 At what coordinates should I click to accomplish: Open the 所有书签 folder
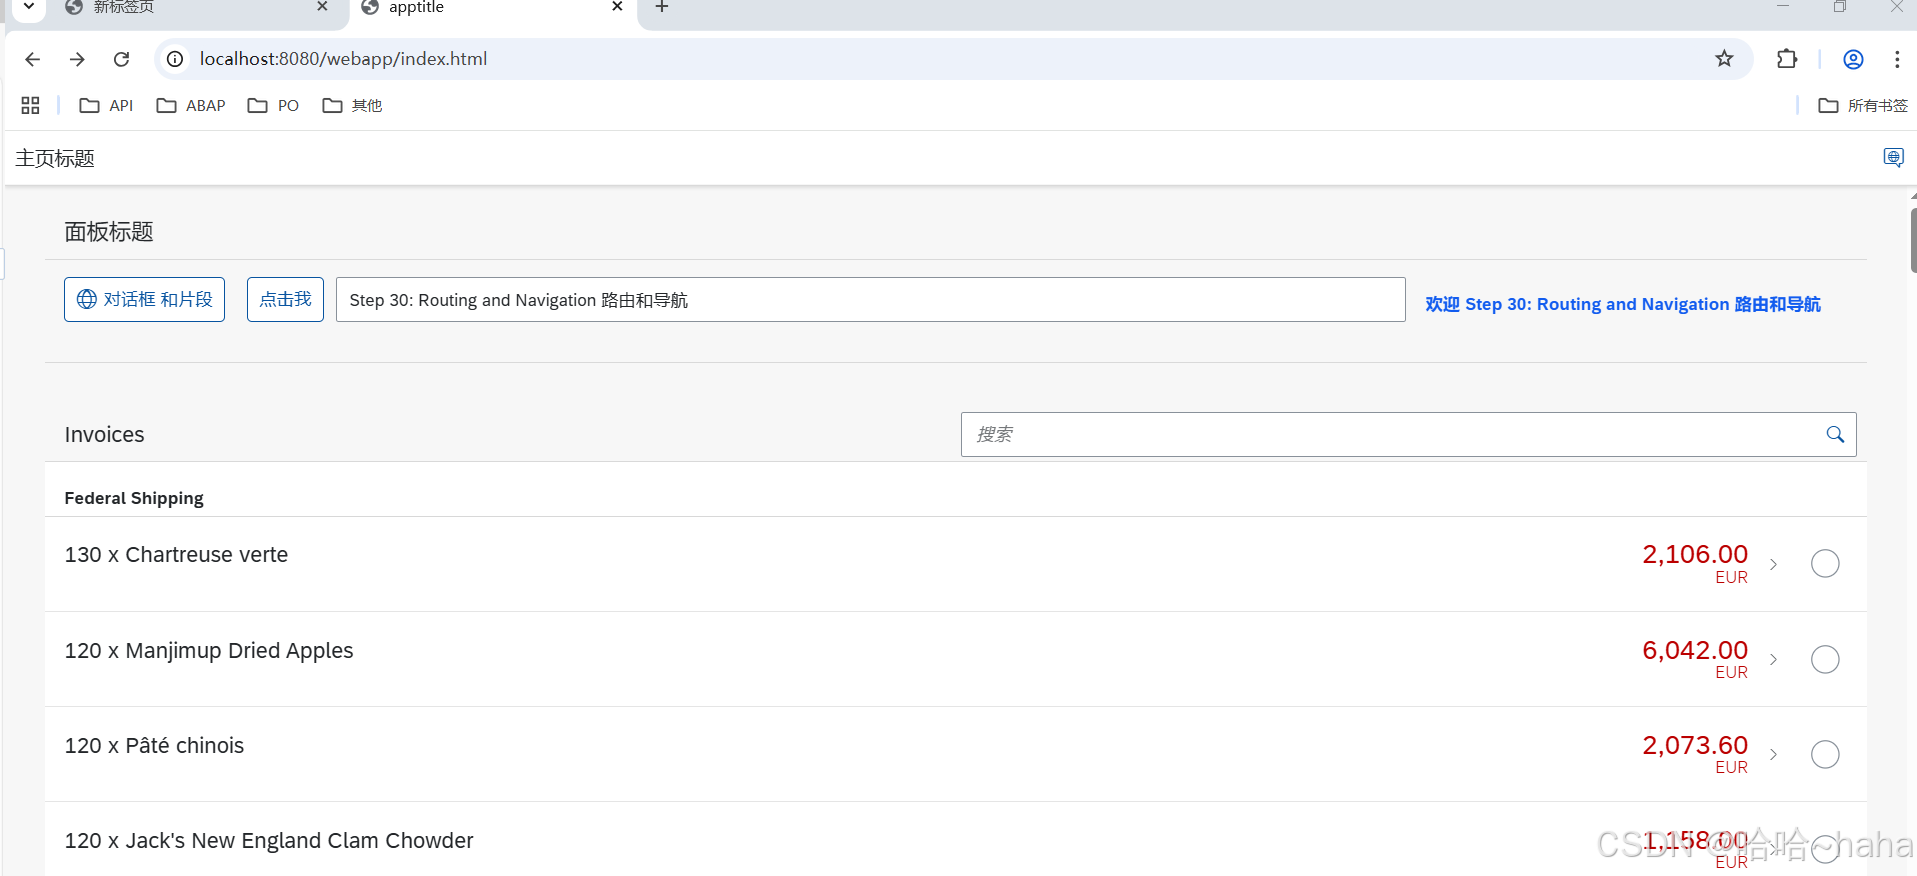pyautogui.click(x=1863, y=105)
